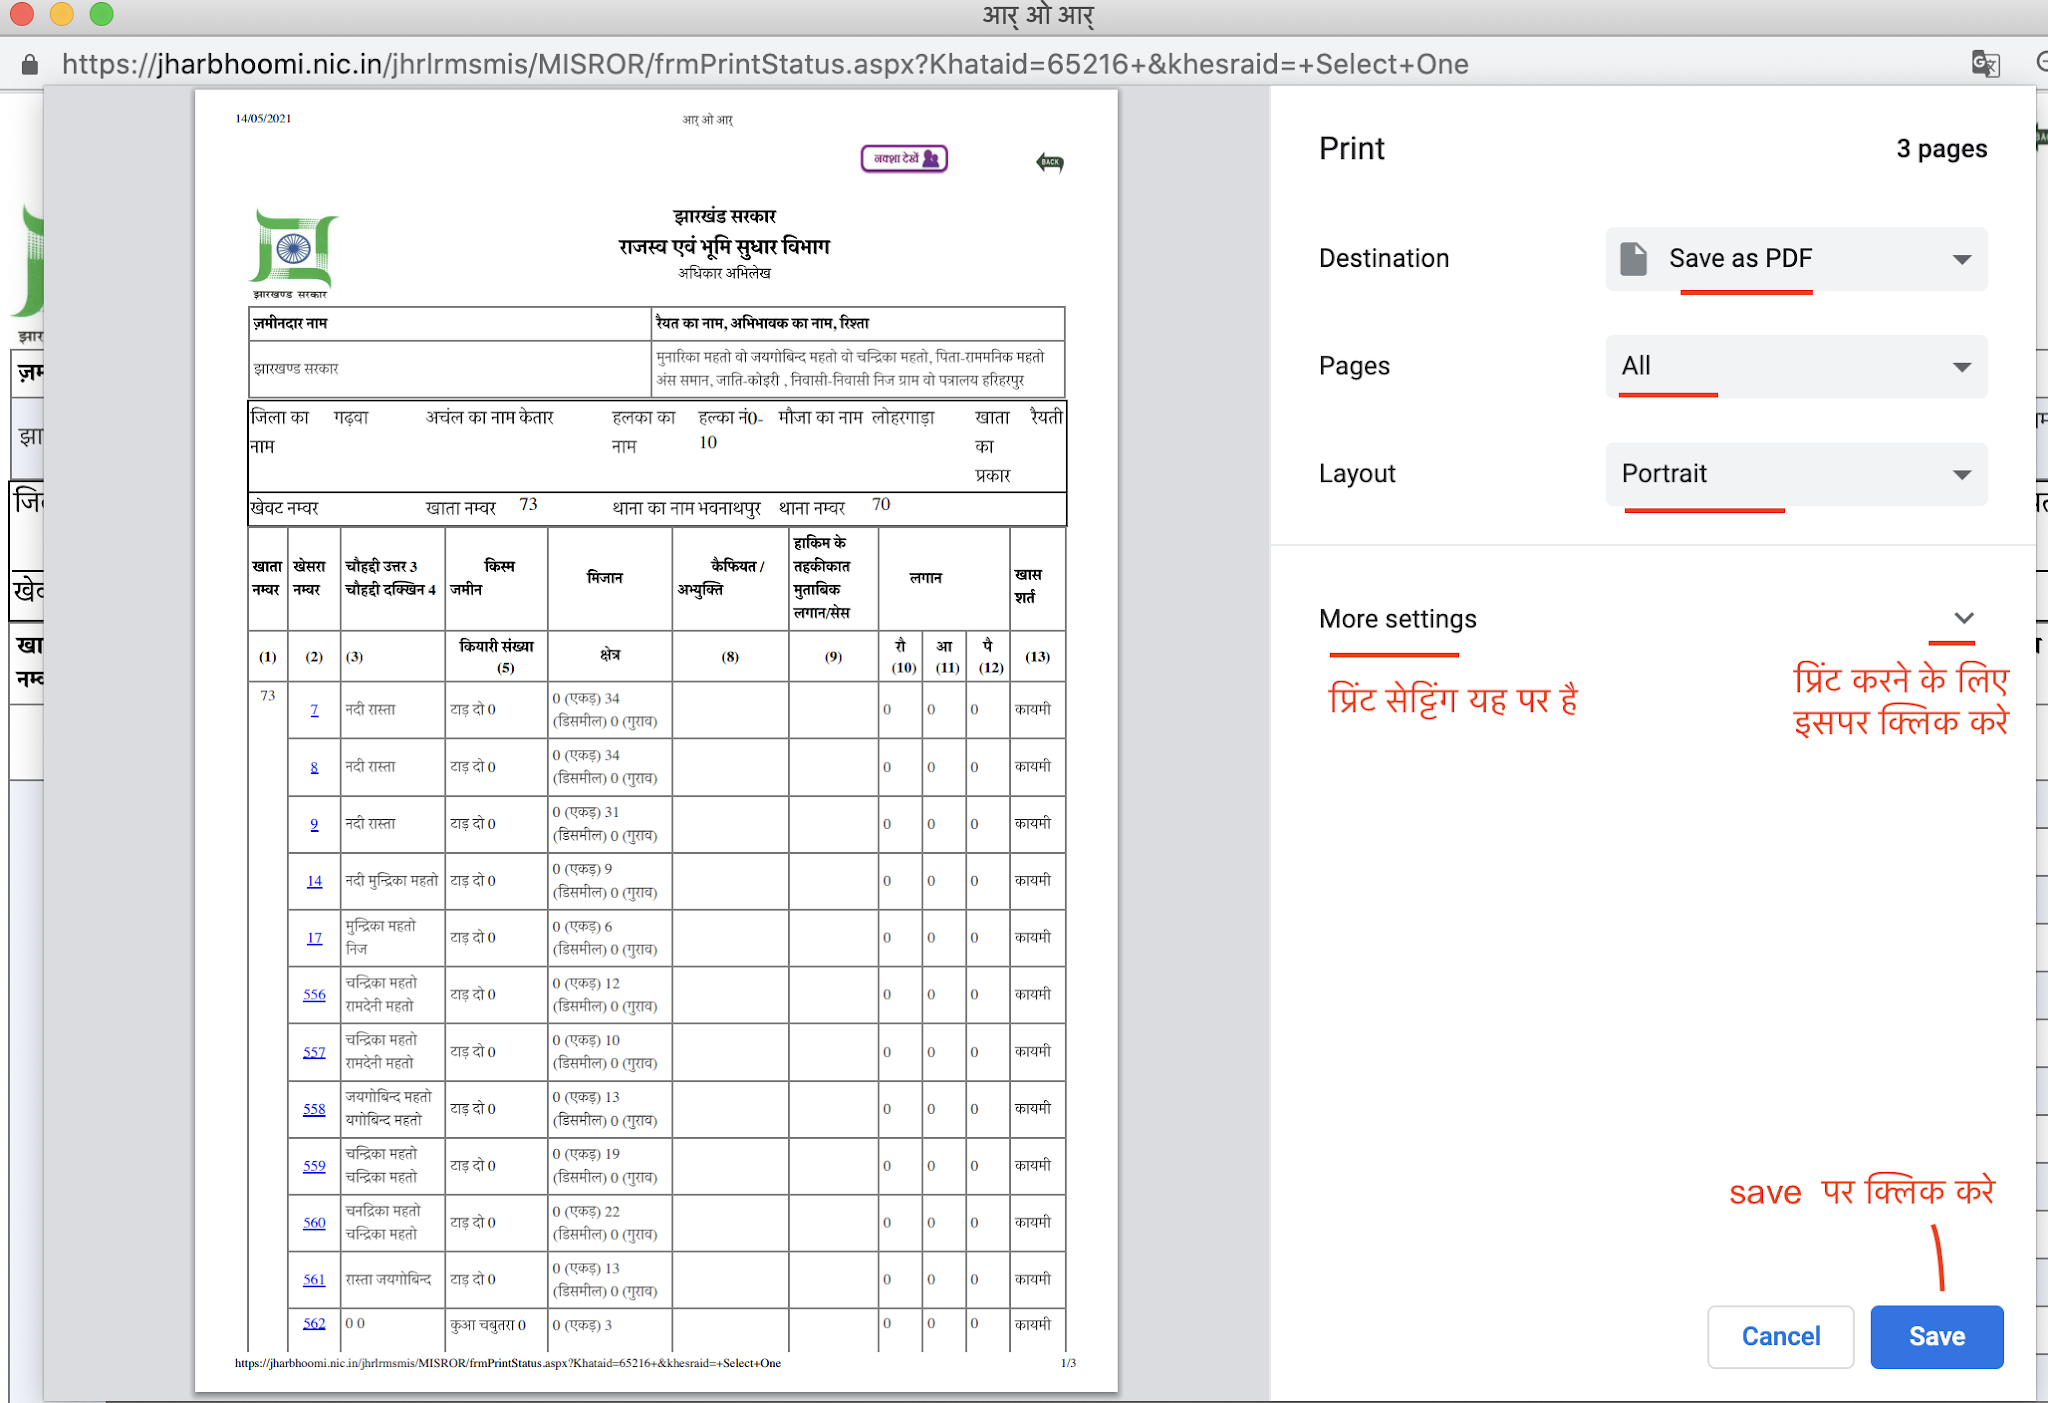Image resolution: width=2048 pixels, height=1403 pixels.
Task: Open the Pages dropdown set to All
Action: pyautogui.click(x=1796, y=366)
